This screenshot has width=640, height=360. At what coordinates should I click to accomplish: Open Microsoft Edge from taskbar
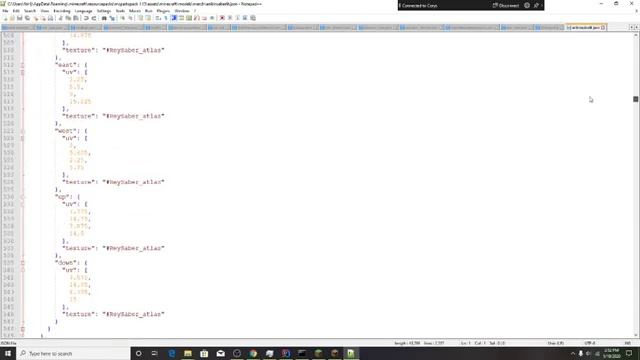[171, 353]
